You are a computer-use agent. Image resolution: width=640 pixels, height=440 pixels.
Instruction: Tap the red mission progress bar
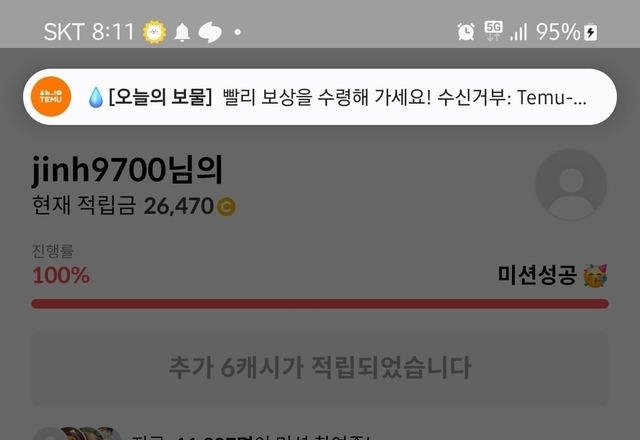coord(320,304)
